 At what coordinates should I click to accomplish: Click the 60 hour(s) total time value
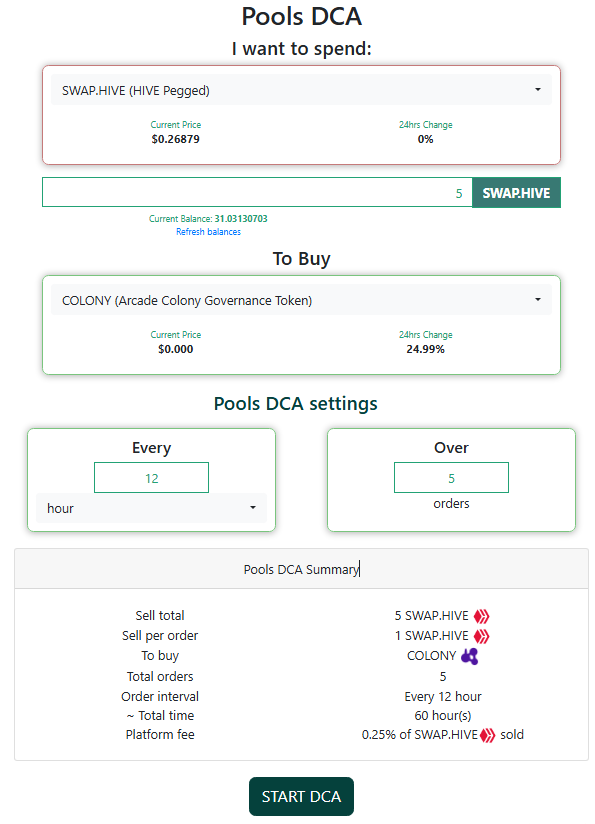click(443, 716)
